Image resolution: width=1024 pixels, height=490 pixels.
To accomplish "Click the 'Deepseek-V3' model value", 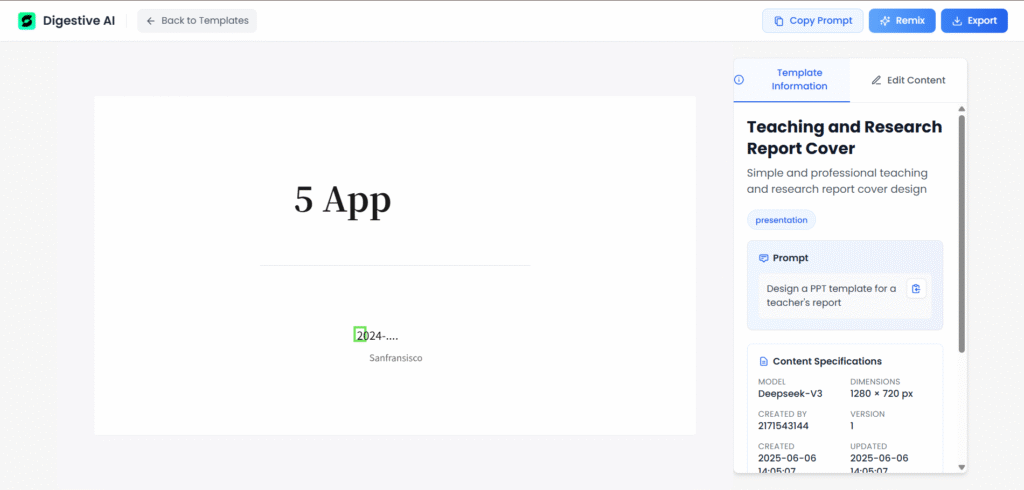I will click(x=790, y=394).
